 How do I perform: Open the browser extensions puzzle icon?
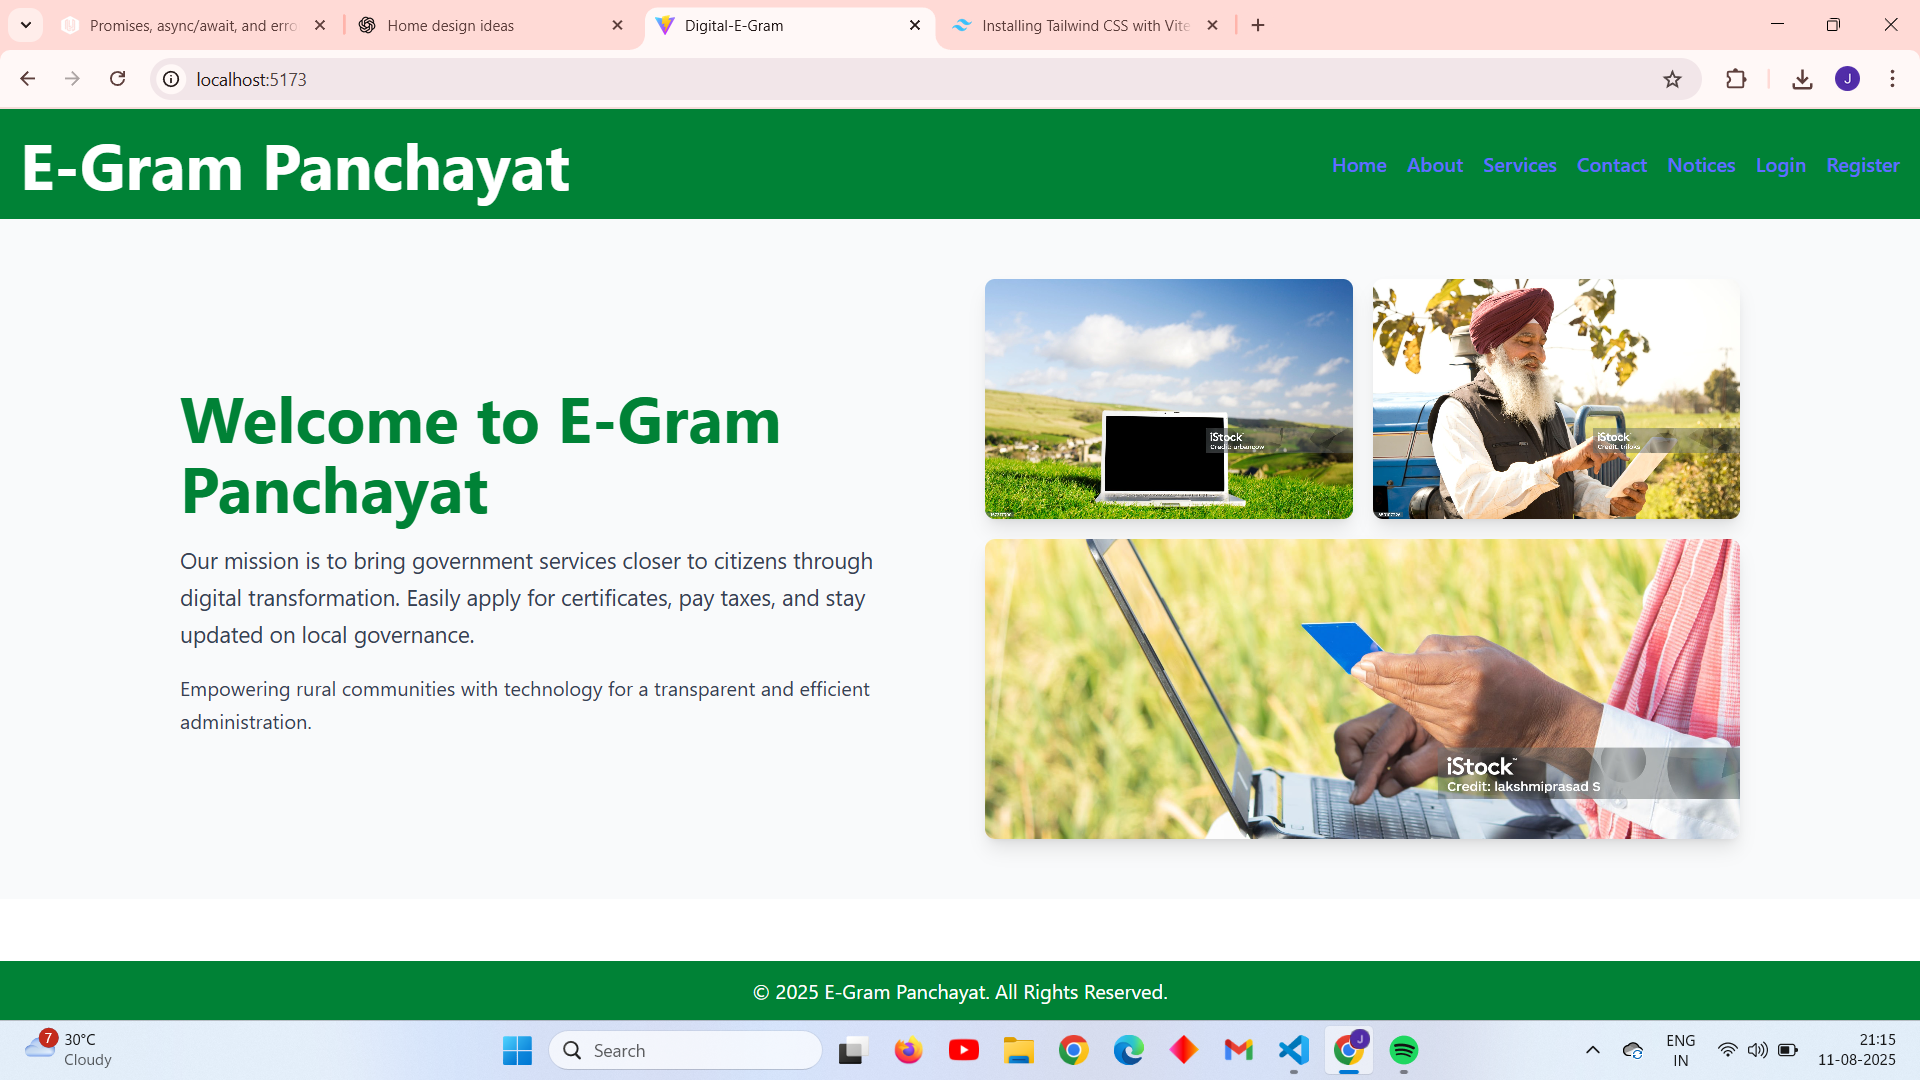pyautogui.click(x=1736, y=79)
